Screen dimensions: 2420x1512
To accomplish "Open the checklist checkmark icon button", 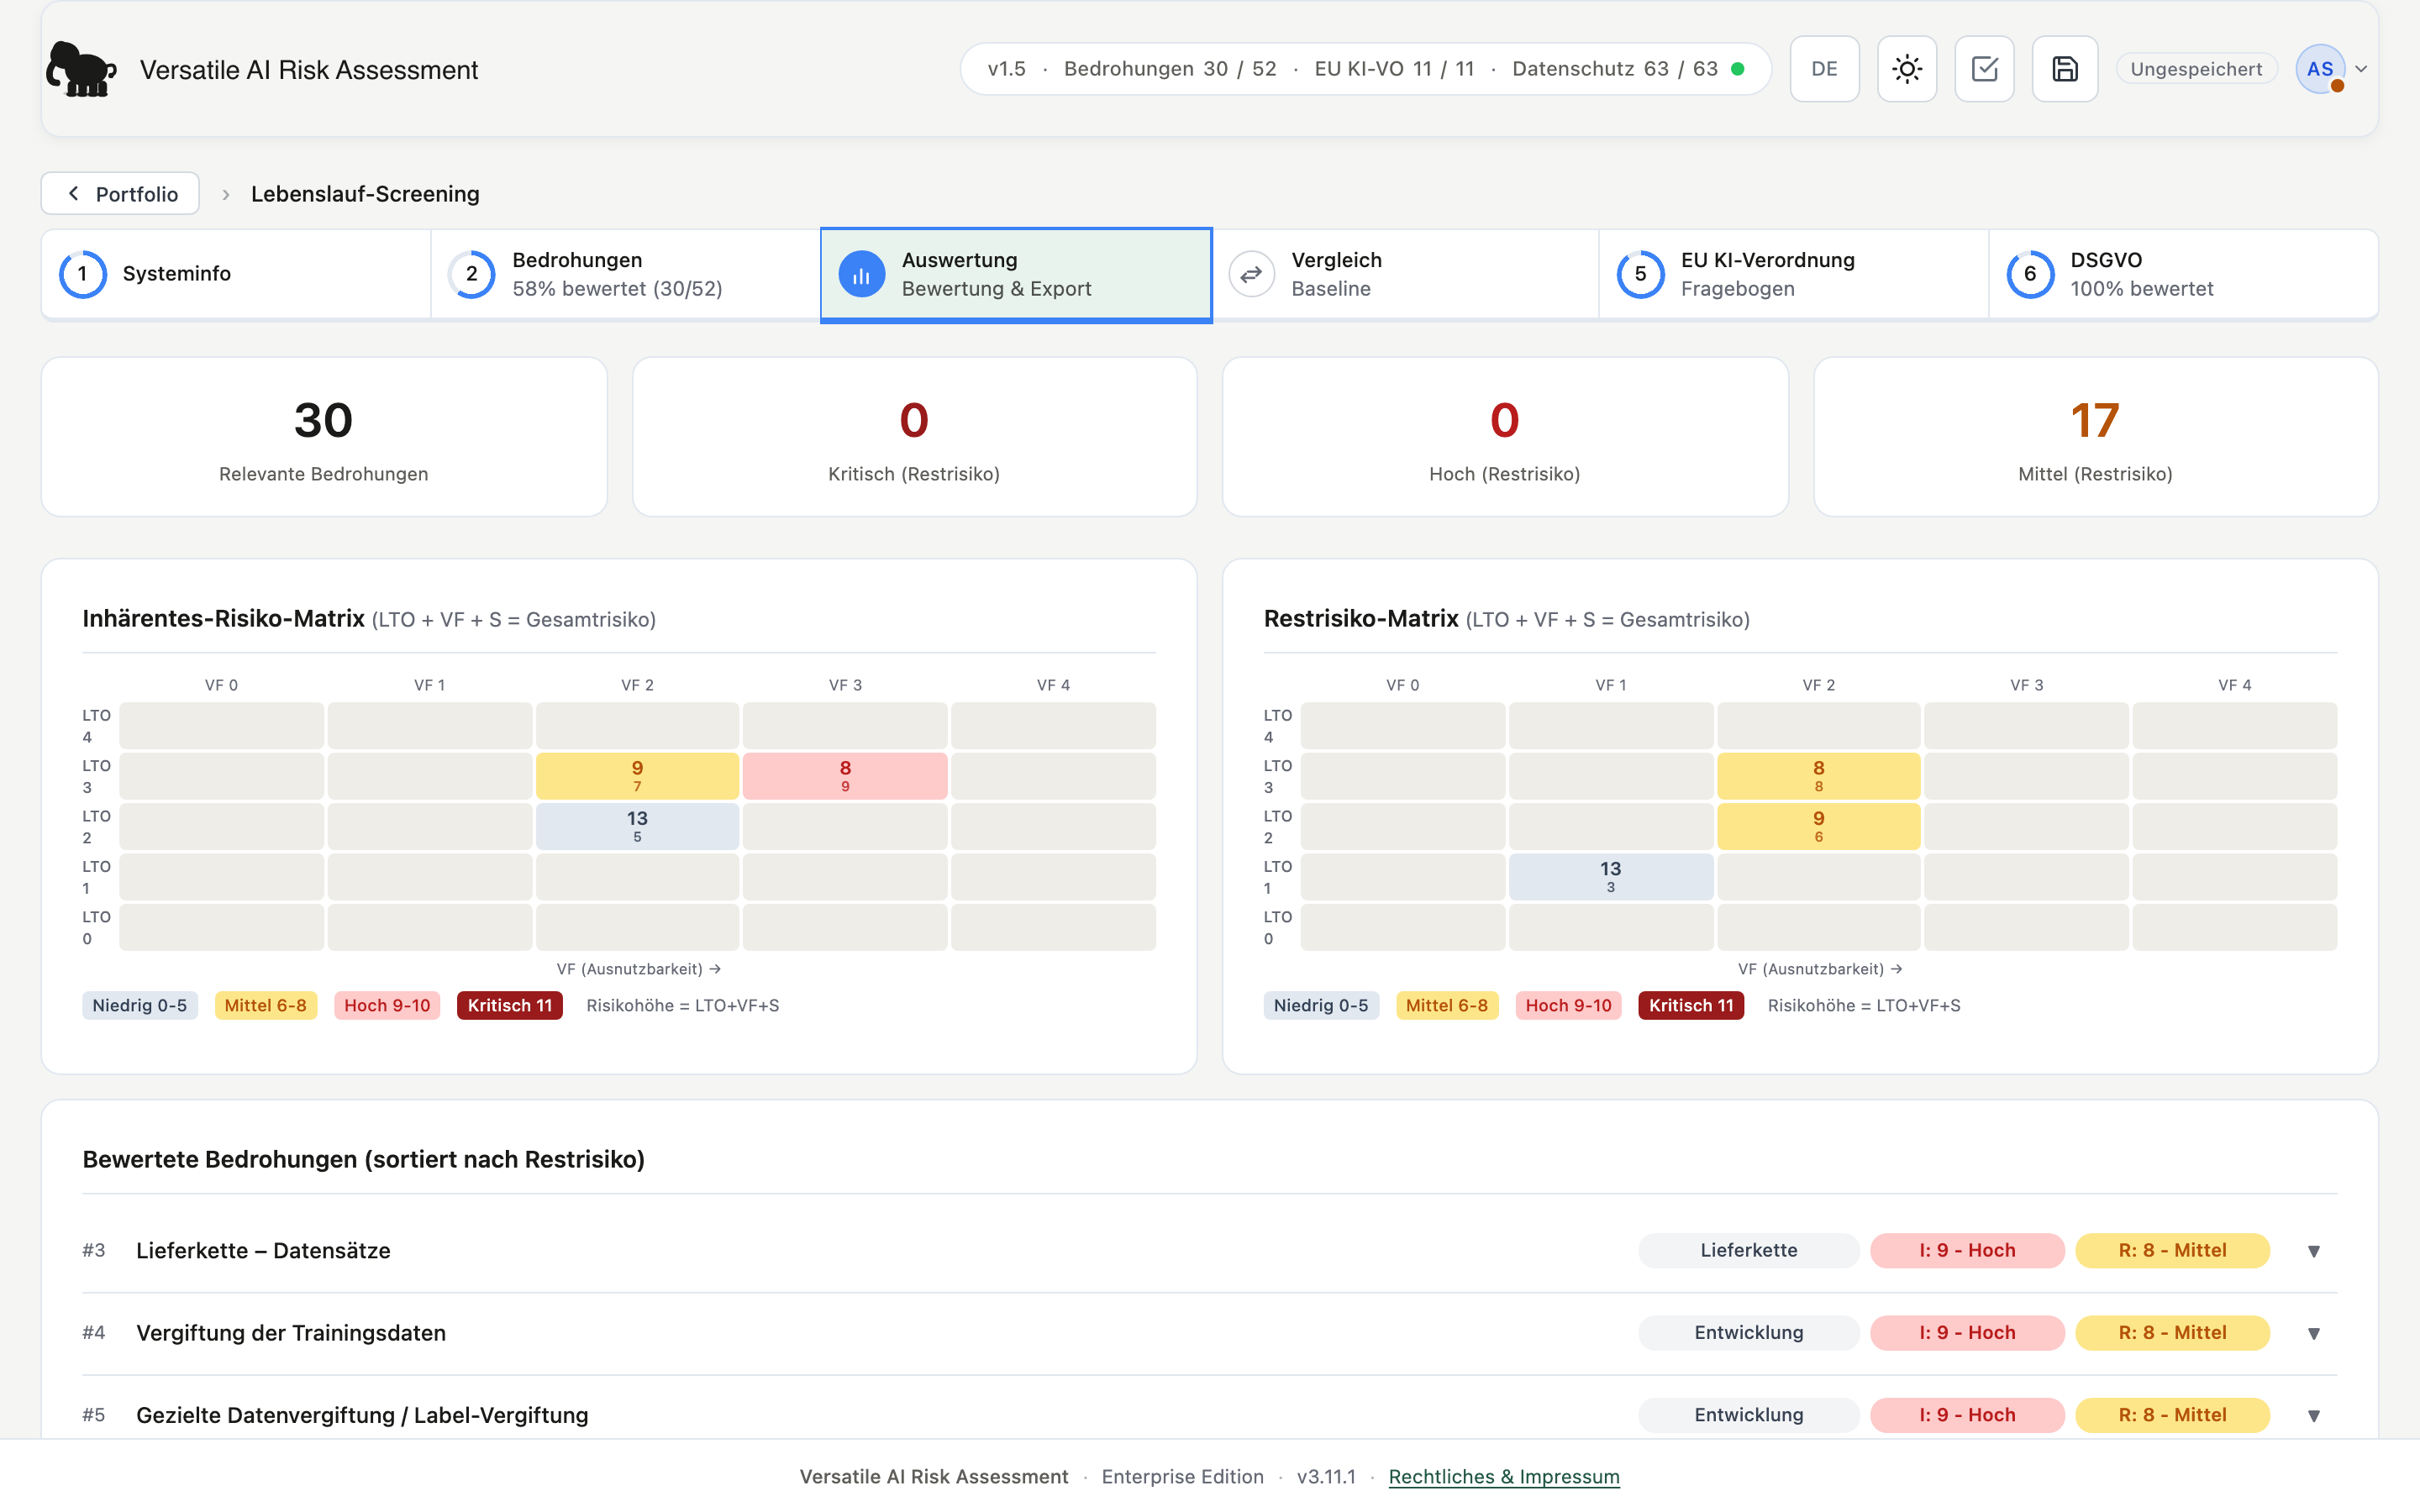I will 1984,69.
